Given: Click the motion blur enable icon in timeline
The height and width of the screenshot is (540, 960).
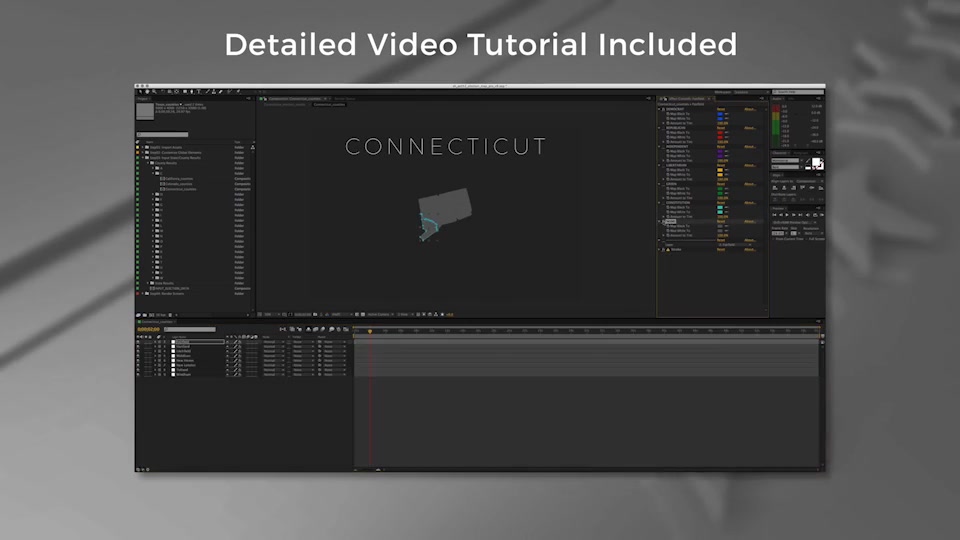Looking at the screenshot, I should point(322,329).
